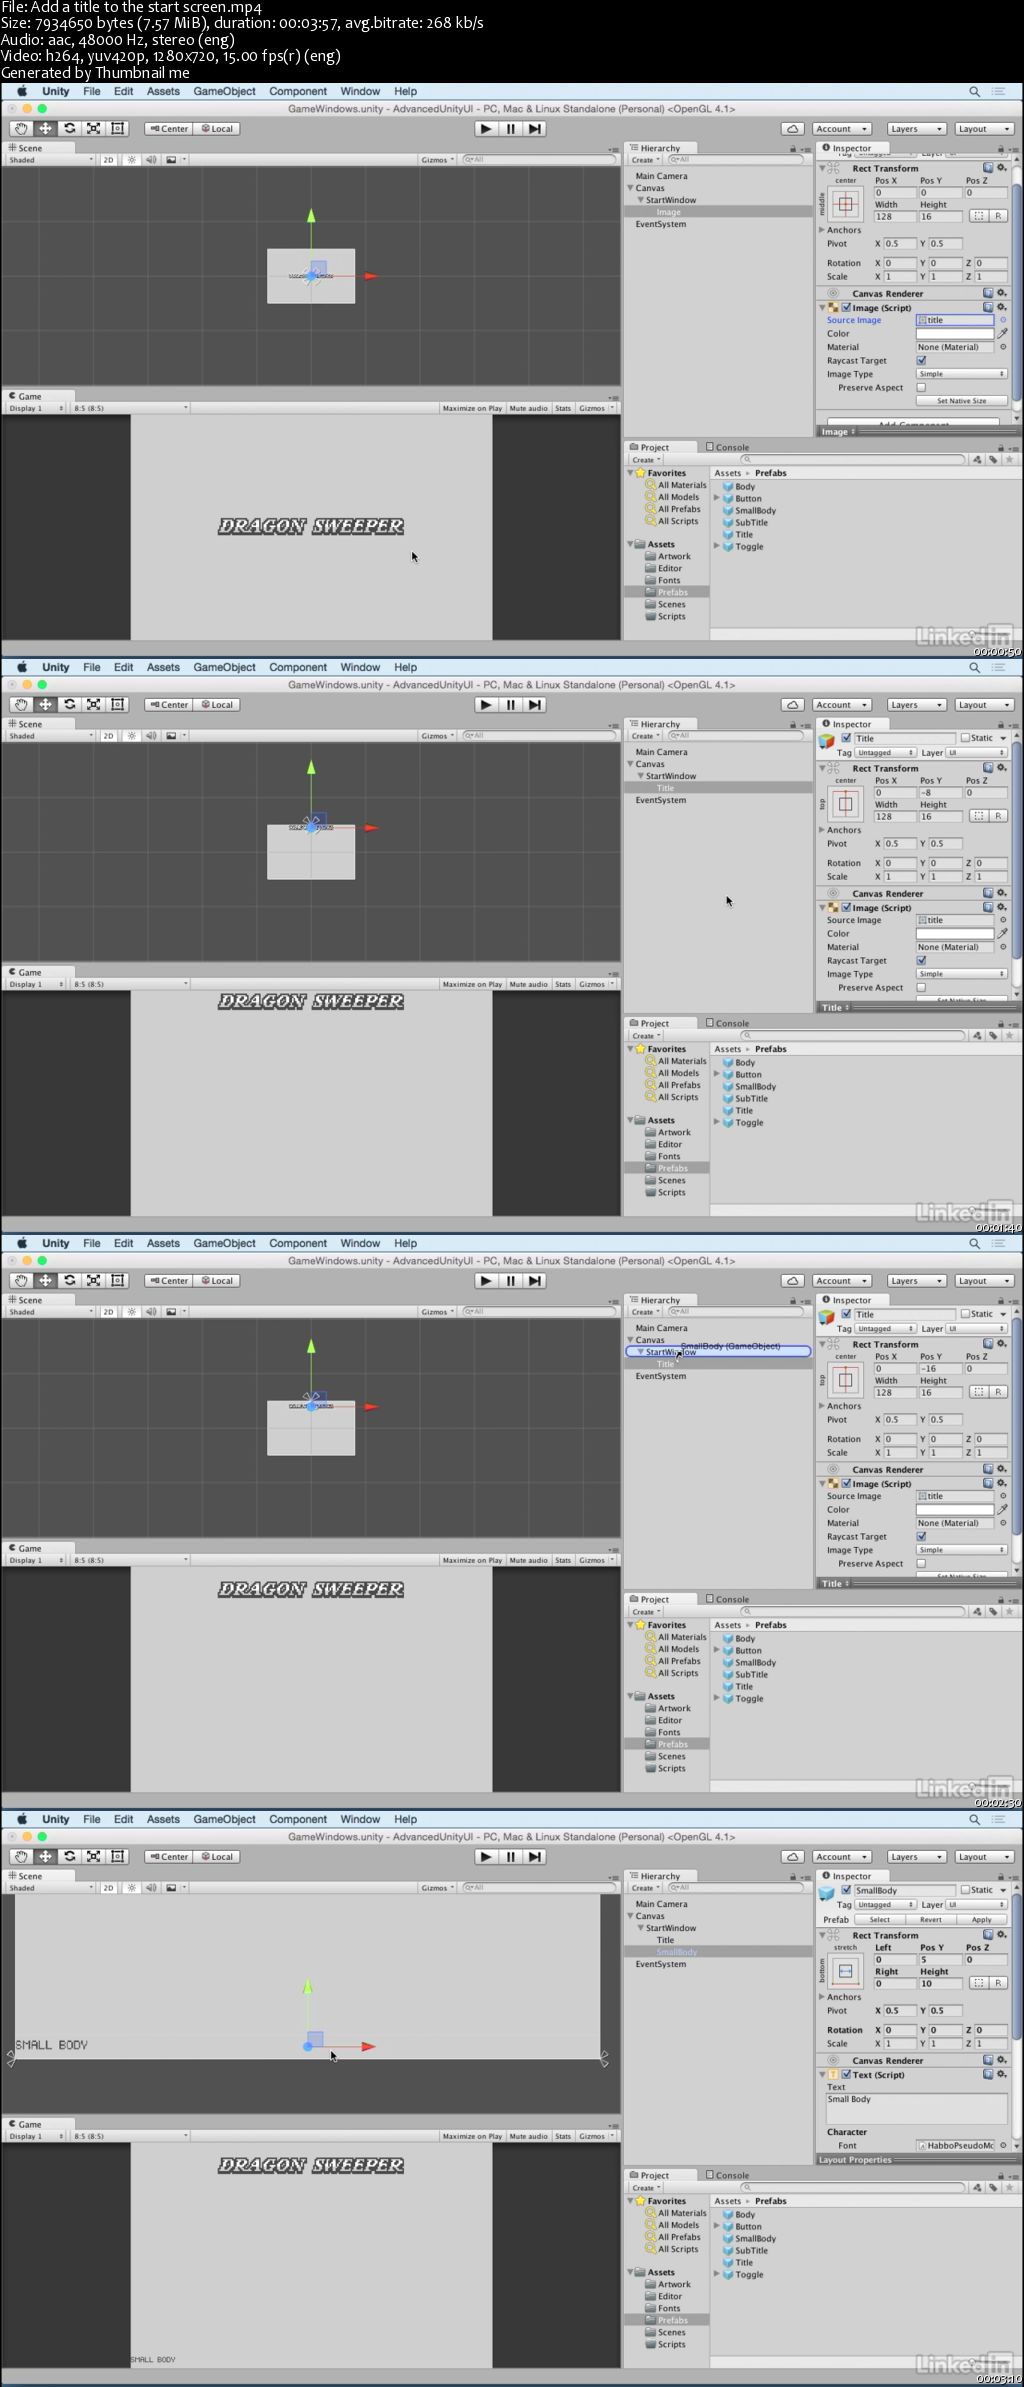Toggle Image (Script) enabled checkbox in the first frame

click(846, 308)
